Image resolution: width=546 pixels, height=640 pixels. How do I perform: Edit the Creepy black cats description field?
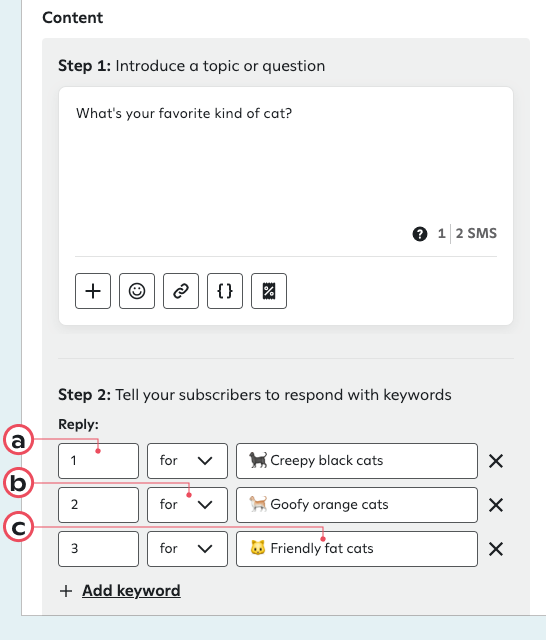[357, 461]
